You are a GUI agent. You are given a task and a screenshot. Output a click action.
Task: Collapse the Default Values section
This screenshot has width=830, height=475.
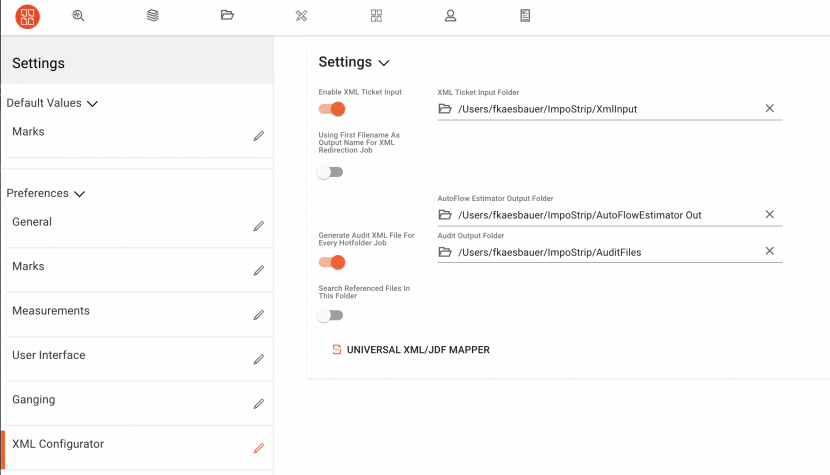[93, 103]
